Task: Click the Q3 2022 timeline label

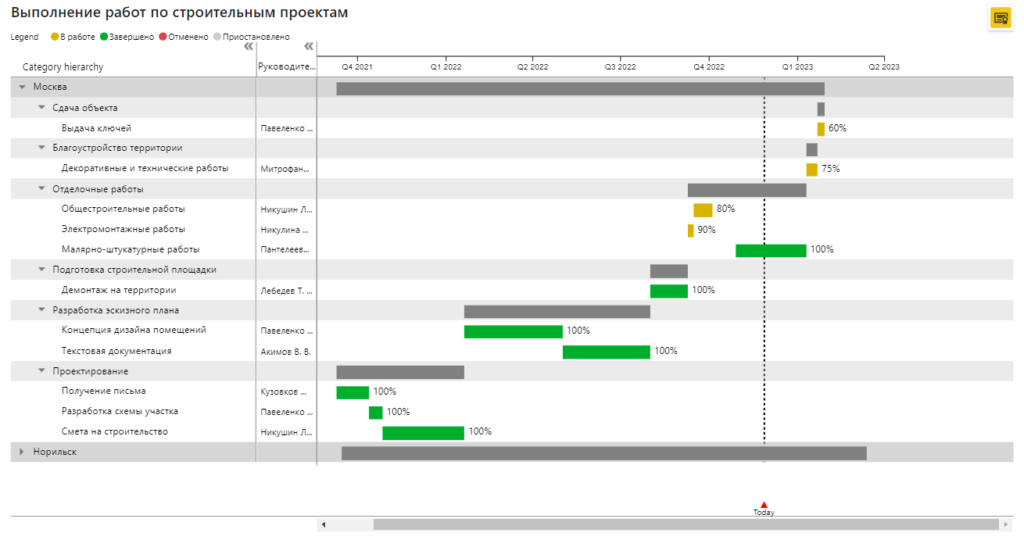Action: point(620,67)
